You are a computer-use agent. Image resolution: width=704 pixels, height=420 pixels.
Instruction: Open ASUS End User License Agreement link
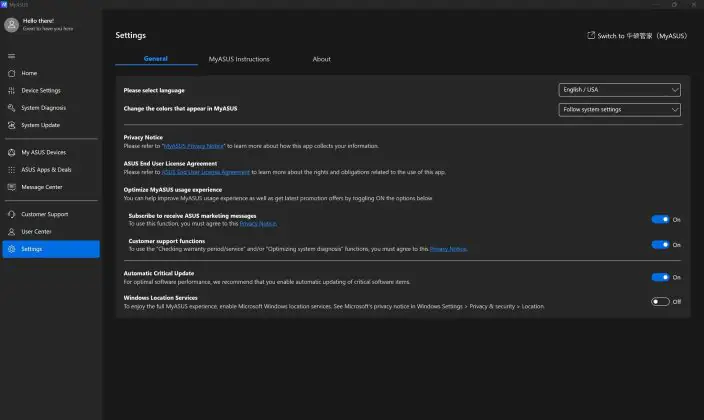[205, 172]
